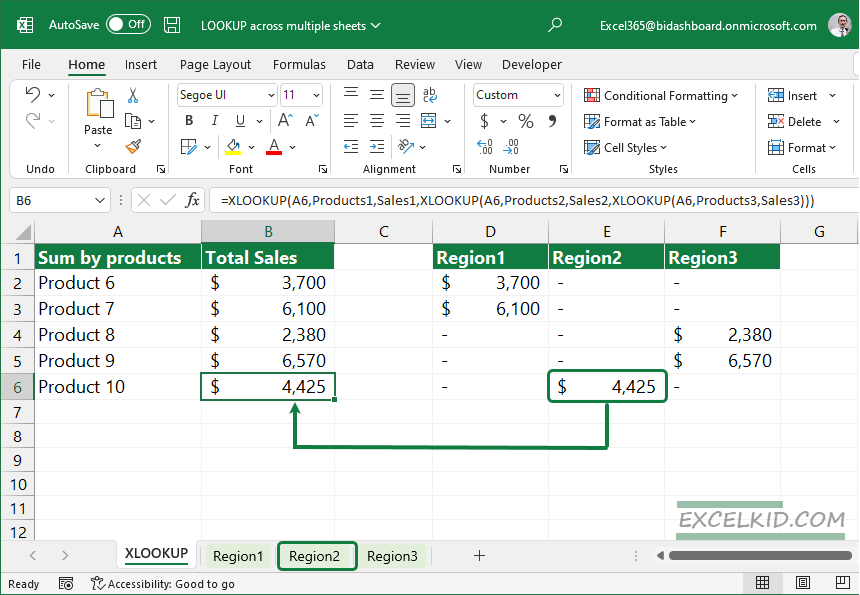This screenshot has height=595, width=860.
Task: Click the Undo arrow icon
Action: pos(32,95)
